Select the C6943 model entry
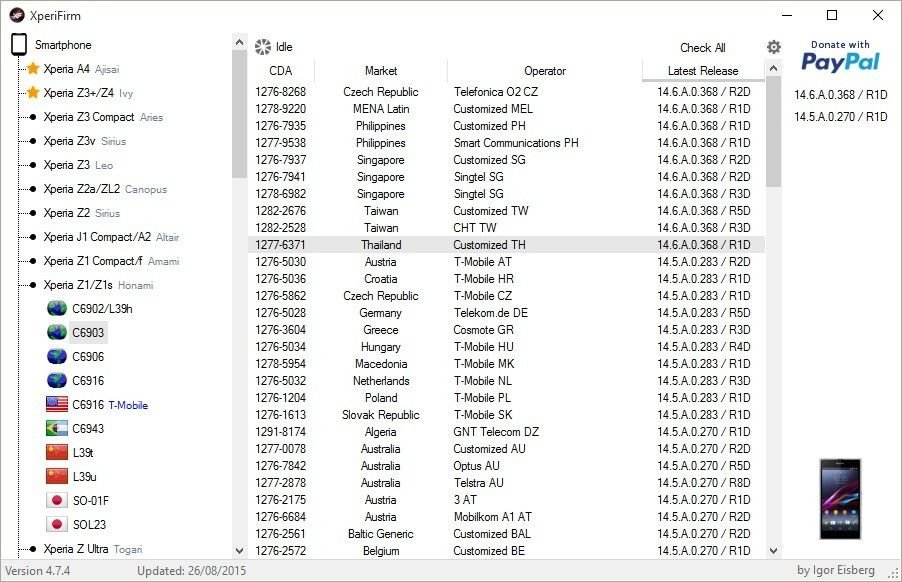Viewport: 902px width, 582px height. click(88, 428)
